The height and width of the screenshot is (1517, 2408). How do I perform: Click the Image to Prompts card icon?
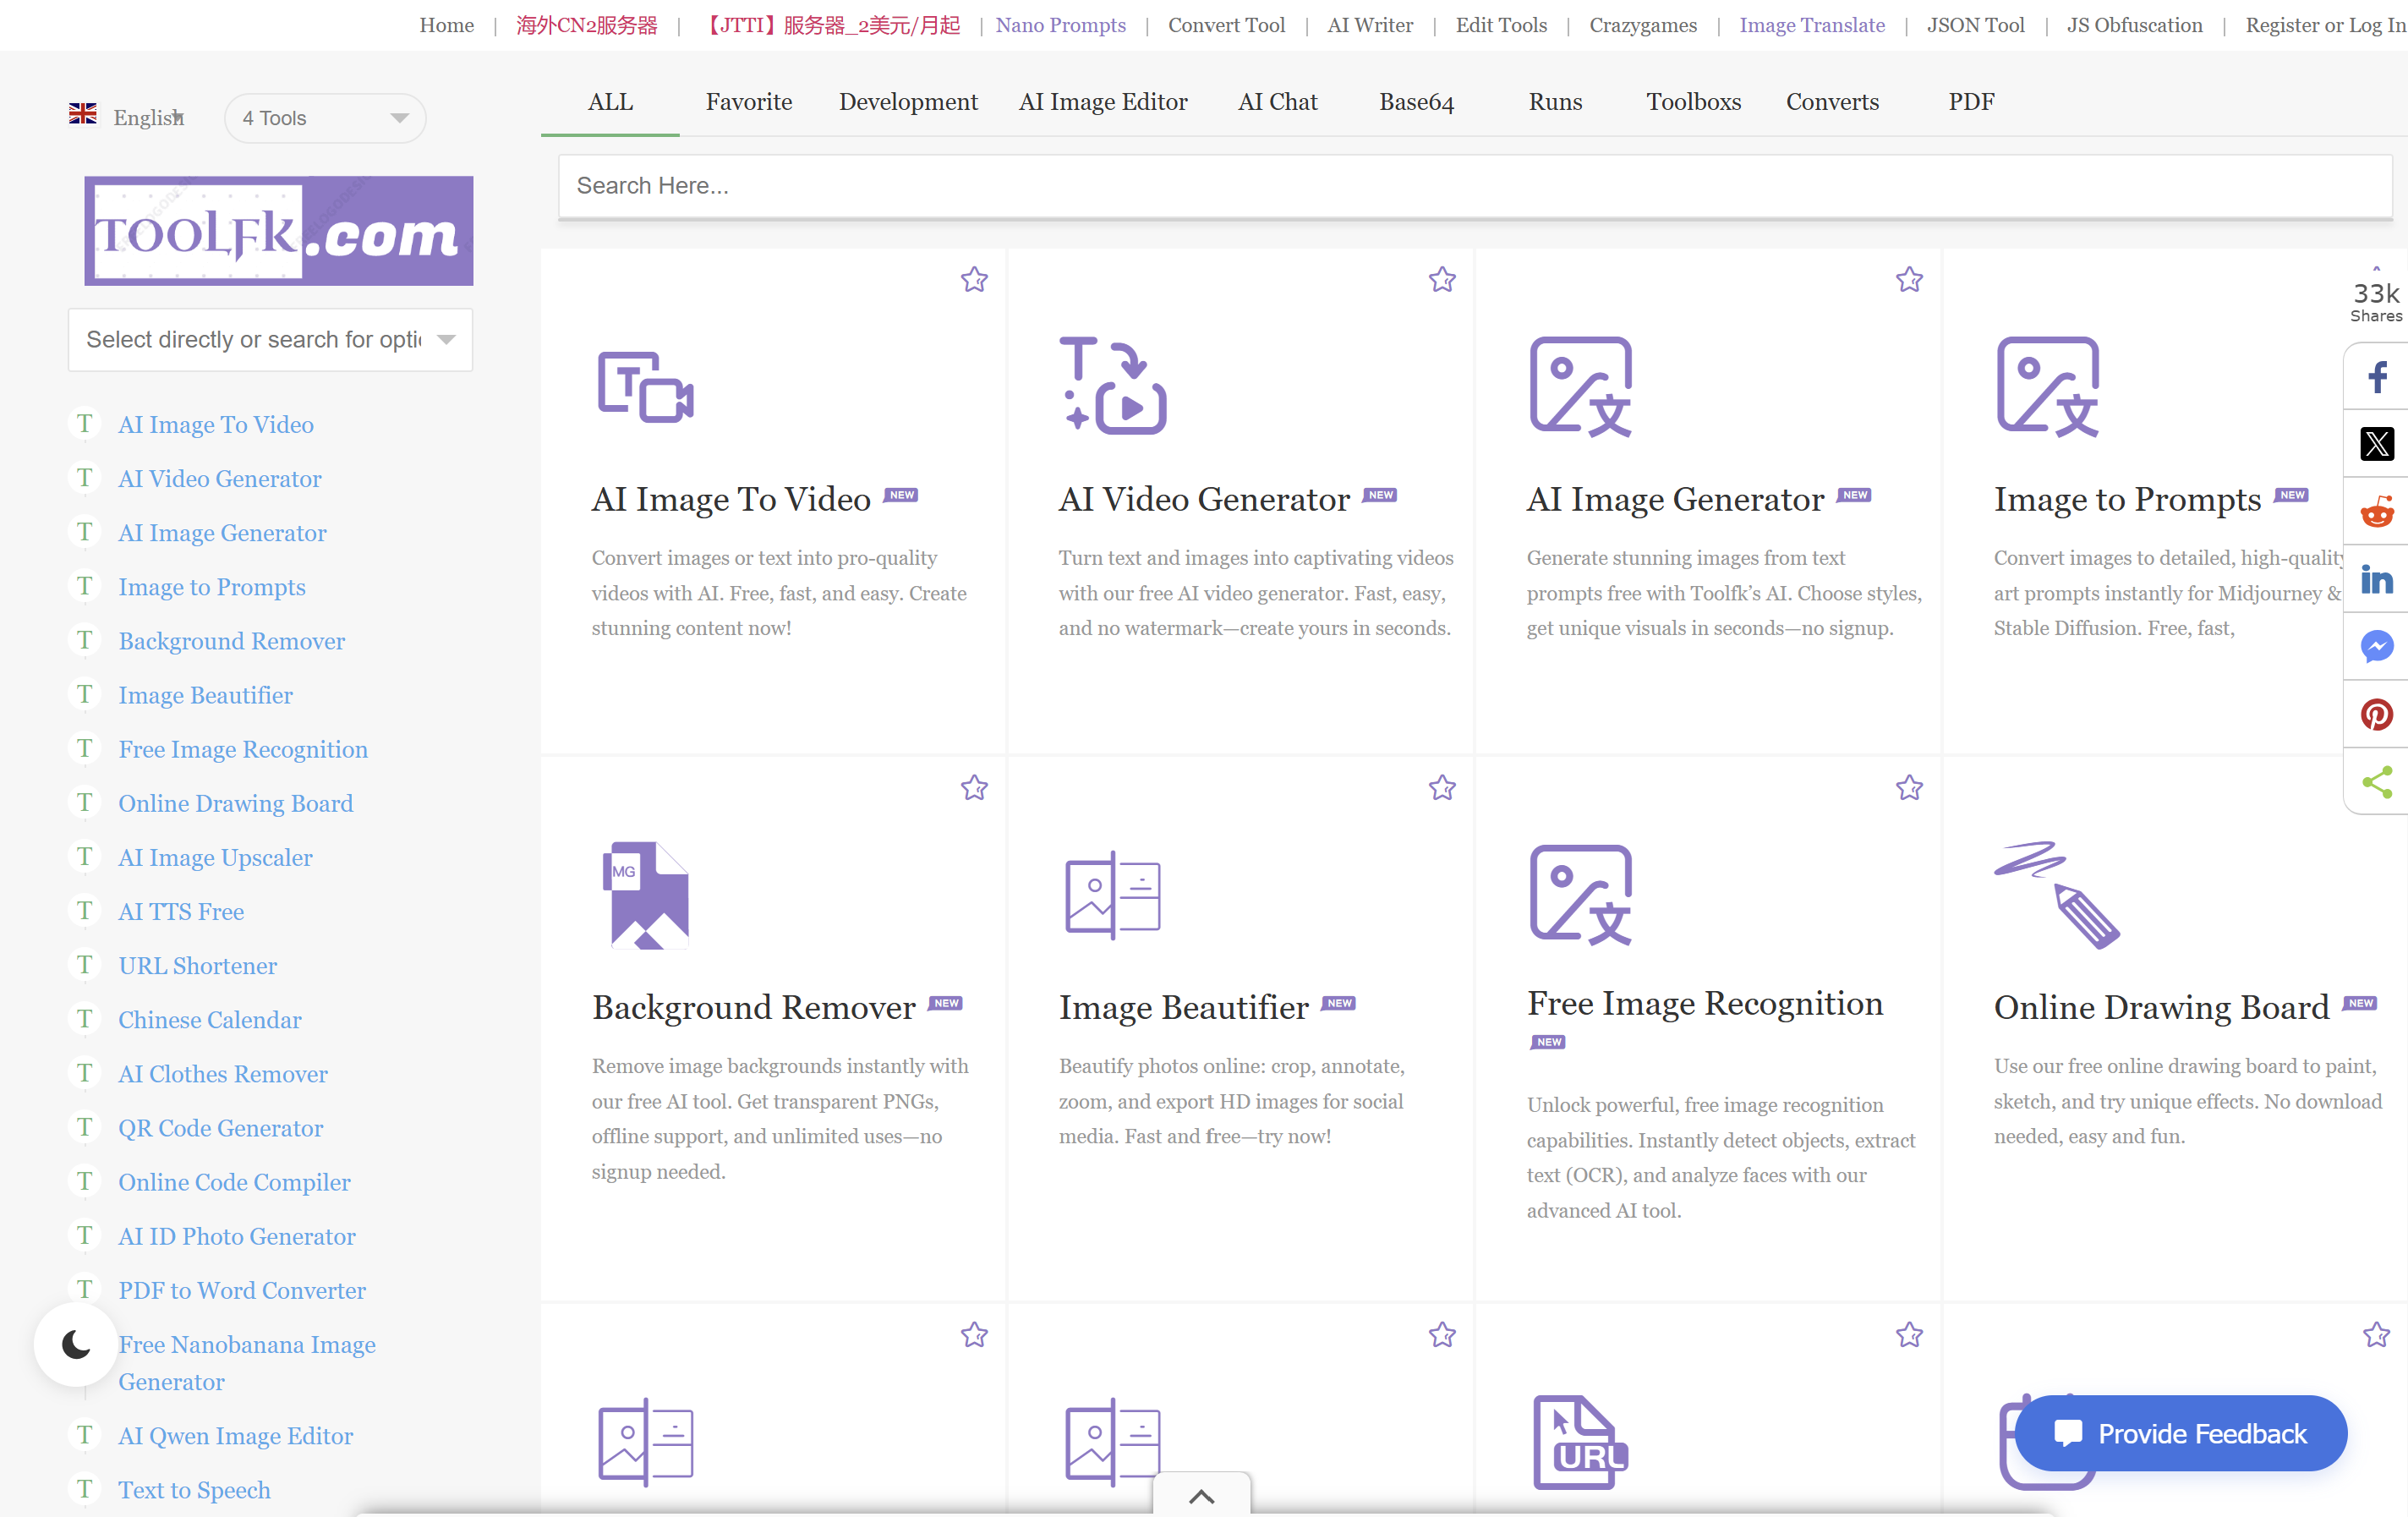2047,386
